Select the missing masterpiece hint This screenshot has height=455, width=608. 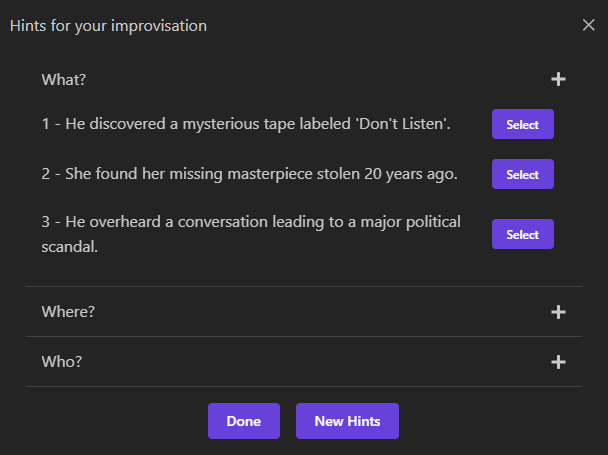tap(522, 174)
